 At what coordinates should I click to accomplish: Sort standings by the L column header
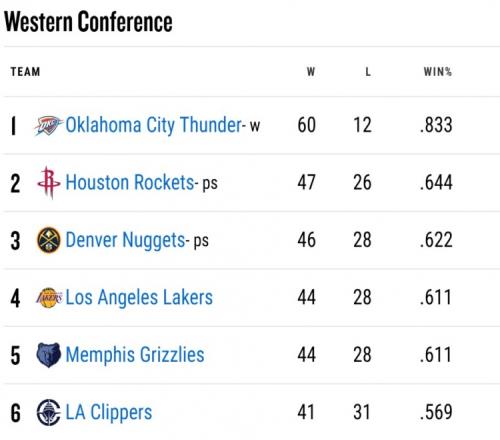368,72
